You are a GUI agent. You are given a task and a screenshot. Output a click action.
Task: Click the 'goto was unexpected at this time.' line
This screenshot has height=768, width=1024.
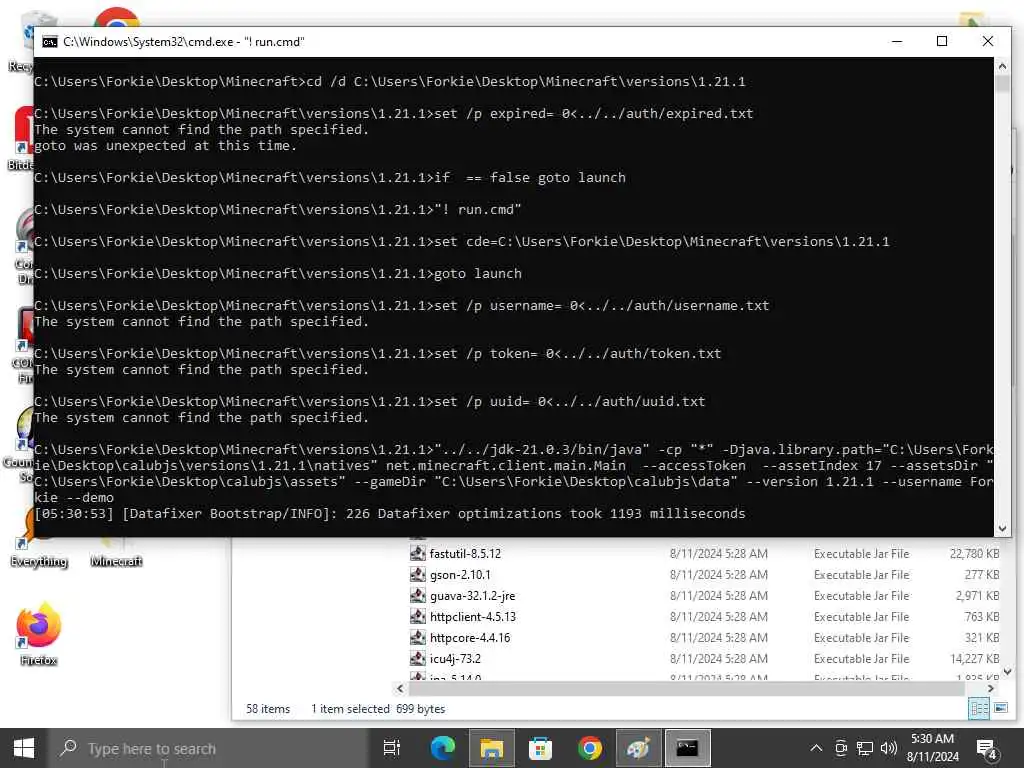click(x=165, y=146)
